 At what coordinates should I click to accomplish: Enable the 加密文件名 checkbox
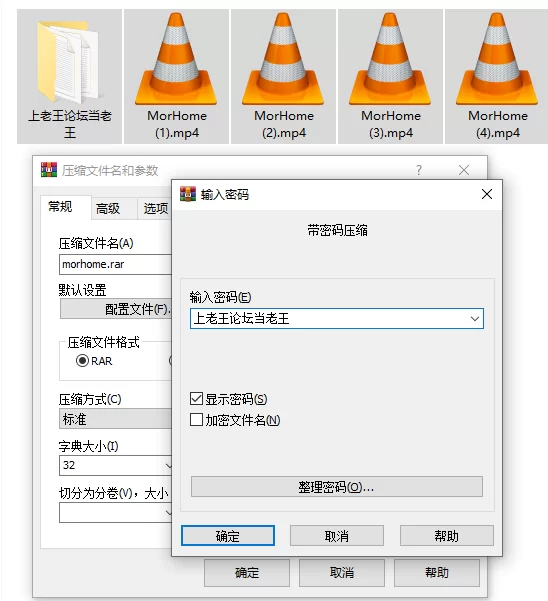196,420
